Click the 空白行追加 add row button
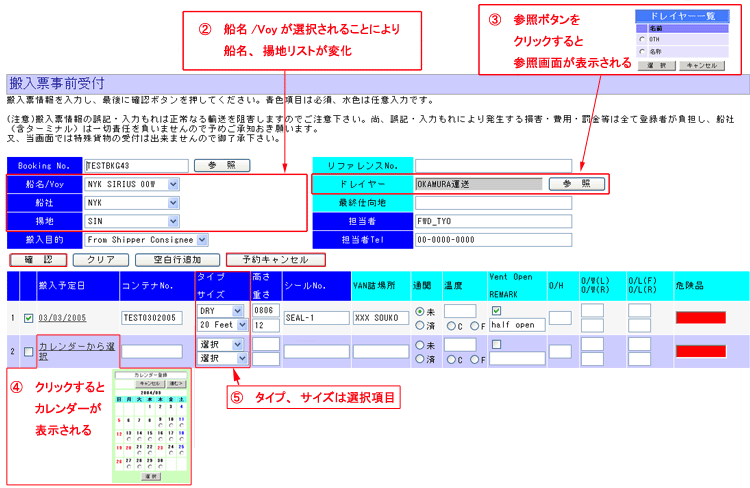This screenshot has width=750, height=488. [x=178, y=259]
